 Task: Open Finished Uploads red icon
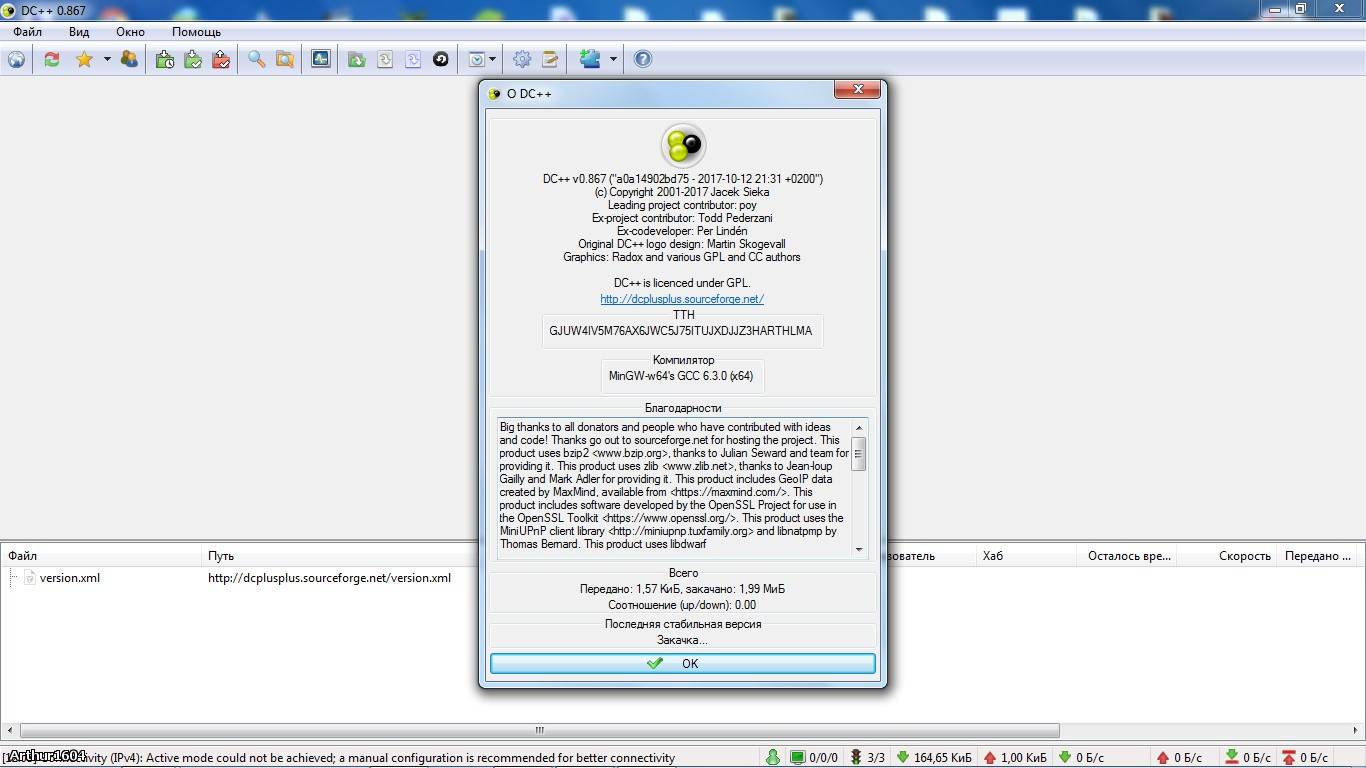pyautogui.click(x=221, y=60)
